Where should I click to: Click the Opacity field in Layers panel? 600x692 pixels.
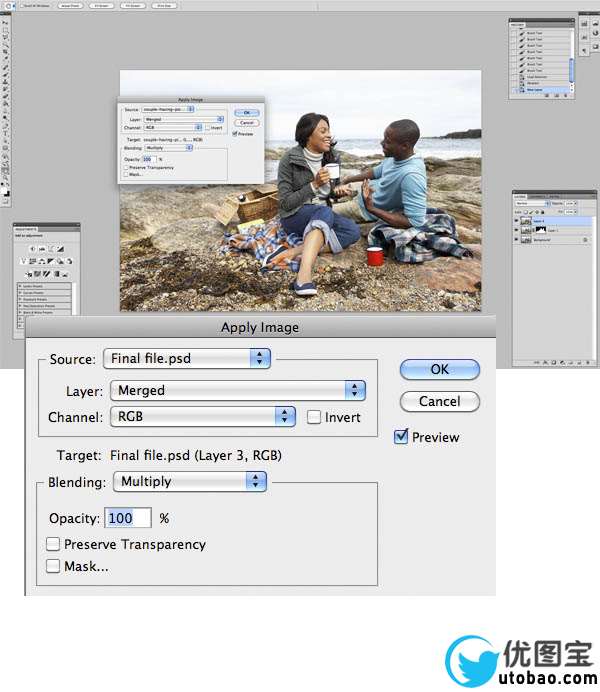click(x=570, y=203)
